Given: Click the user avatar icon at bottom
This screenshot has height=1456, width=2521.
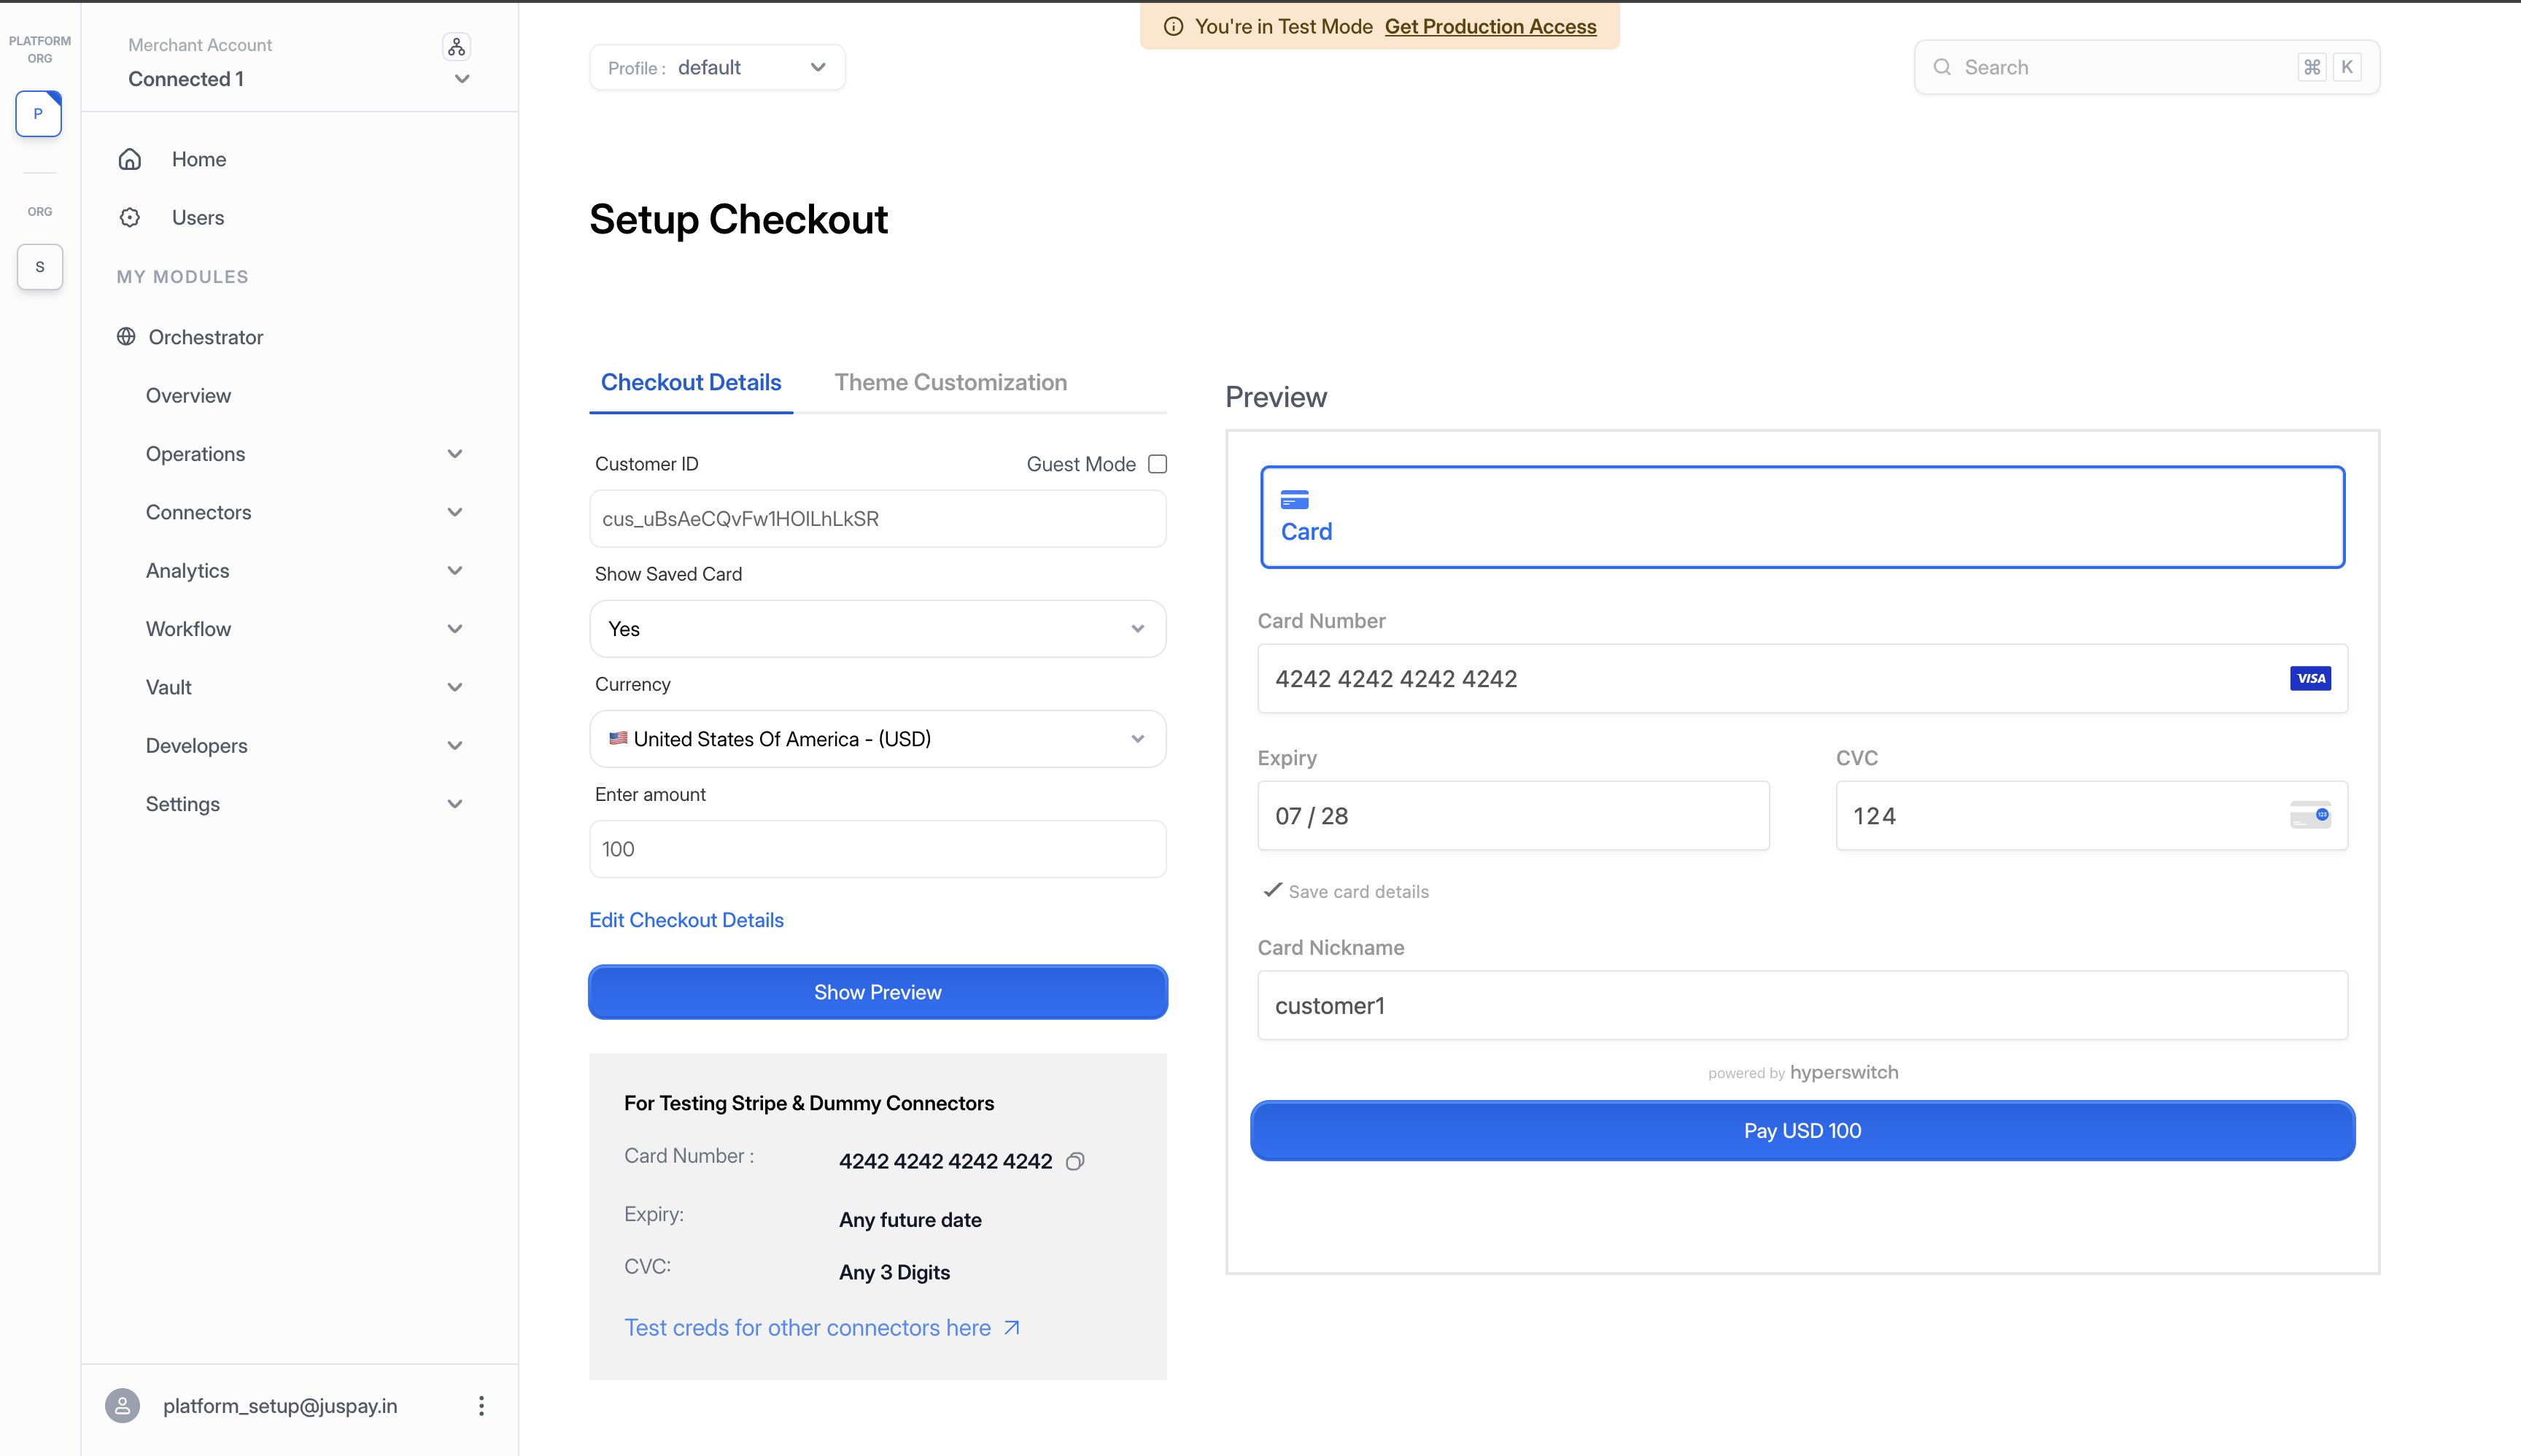Looking at the screenshot, I should tap(122, 1405).
